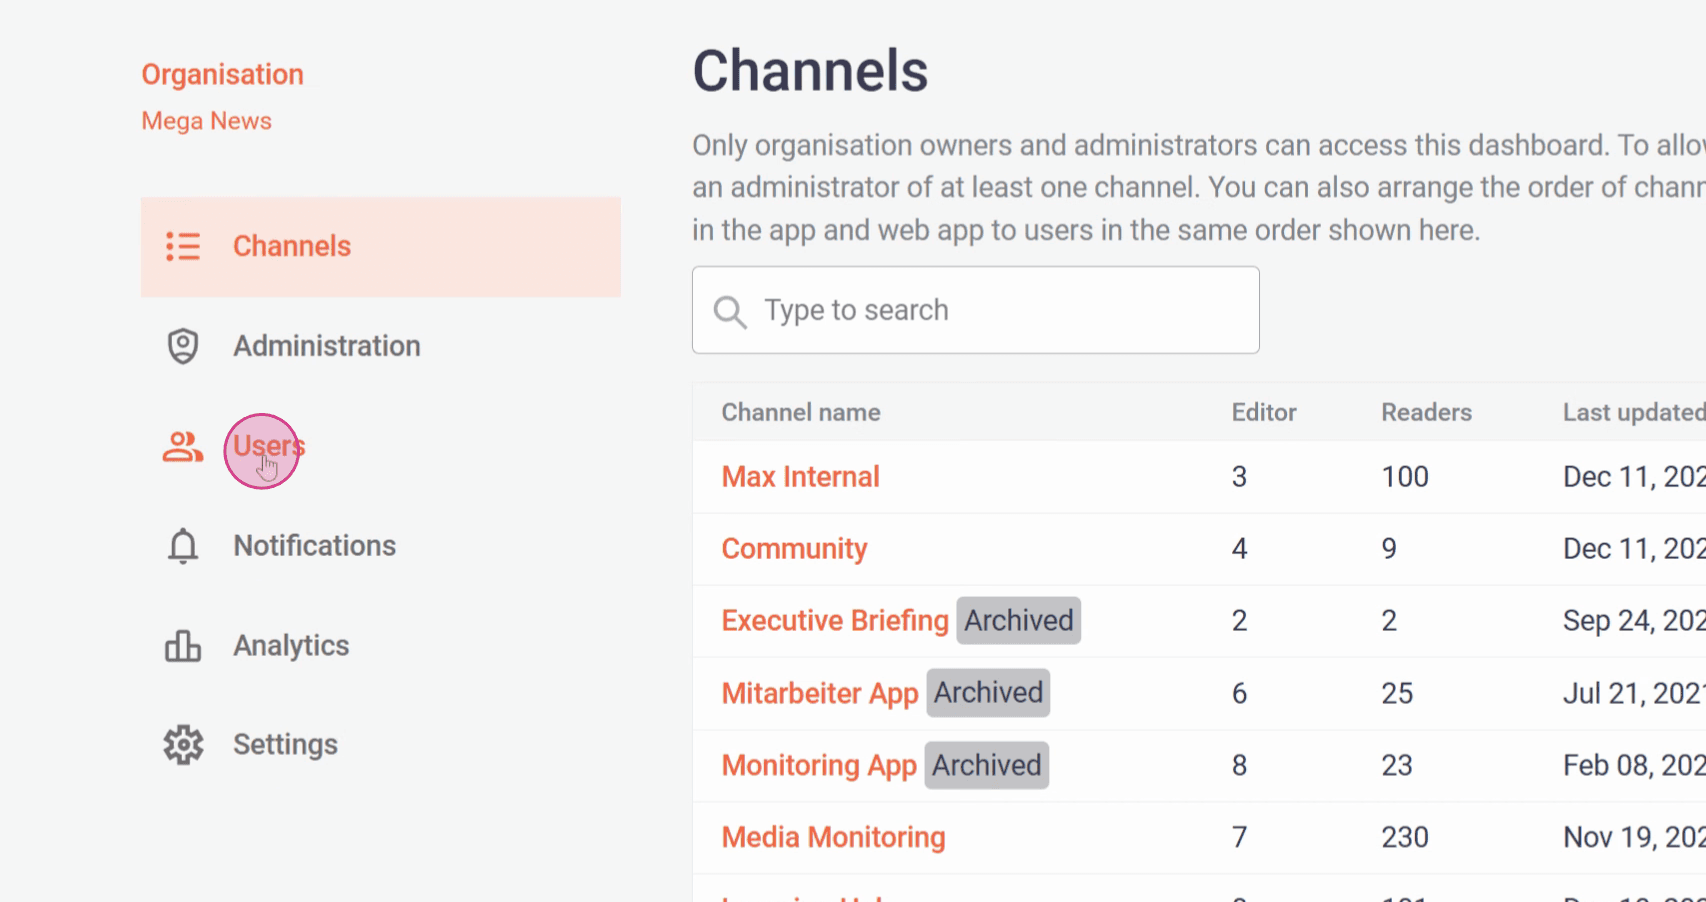Image resolution: width=1706 pixels, height=902 pixels.
Task: Open the Max Internal channel
Action: pos(800,477)
